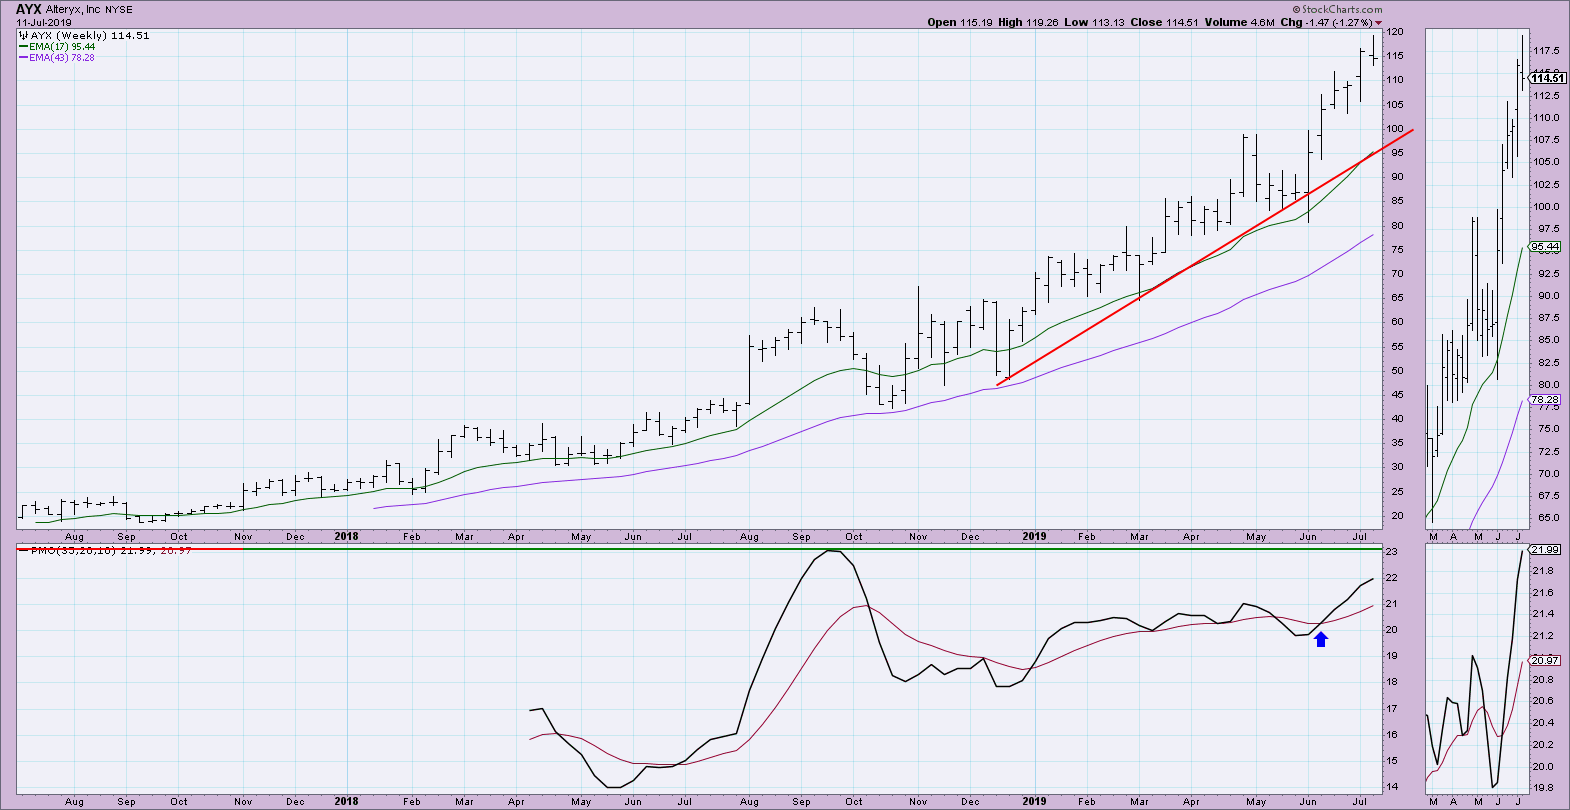Select the 65 label on the main price axis

[1396, 298]
